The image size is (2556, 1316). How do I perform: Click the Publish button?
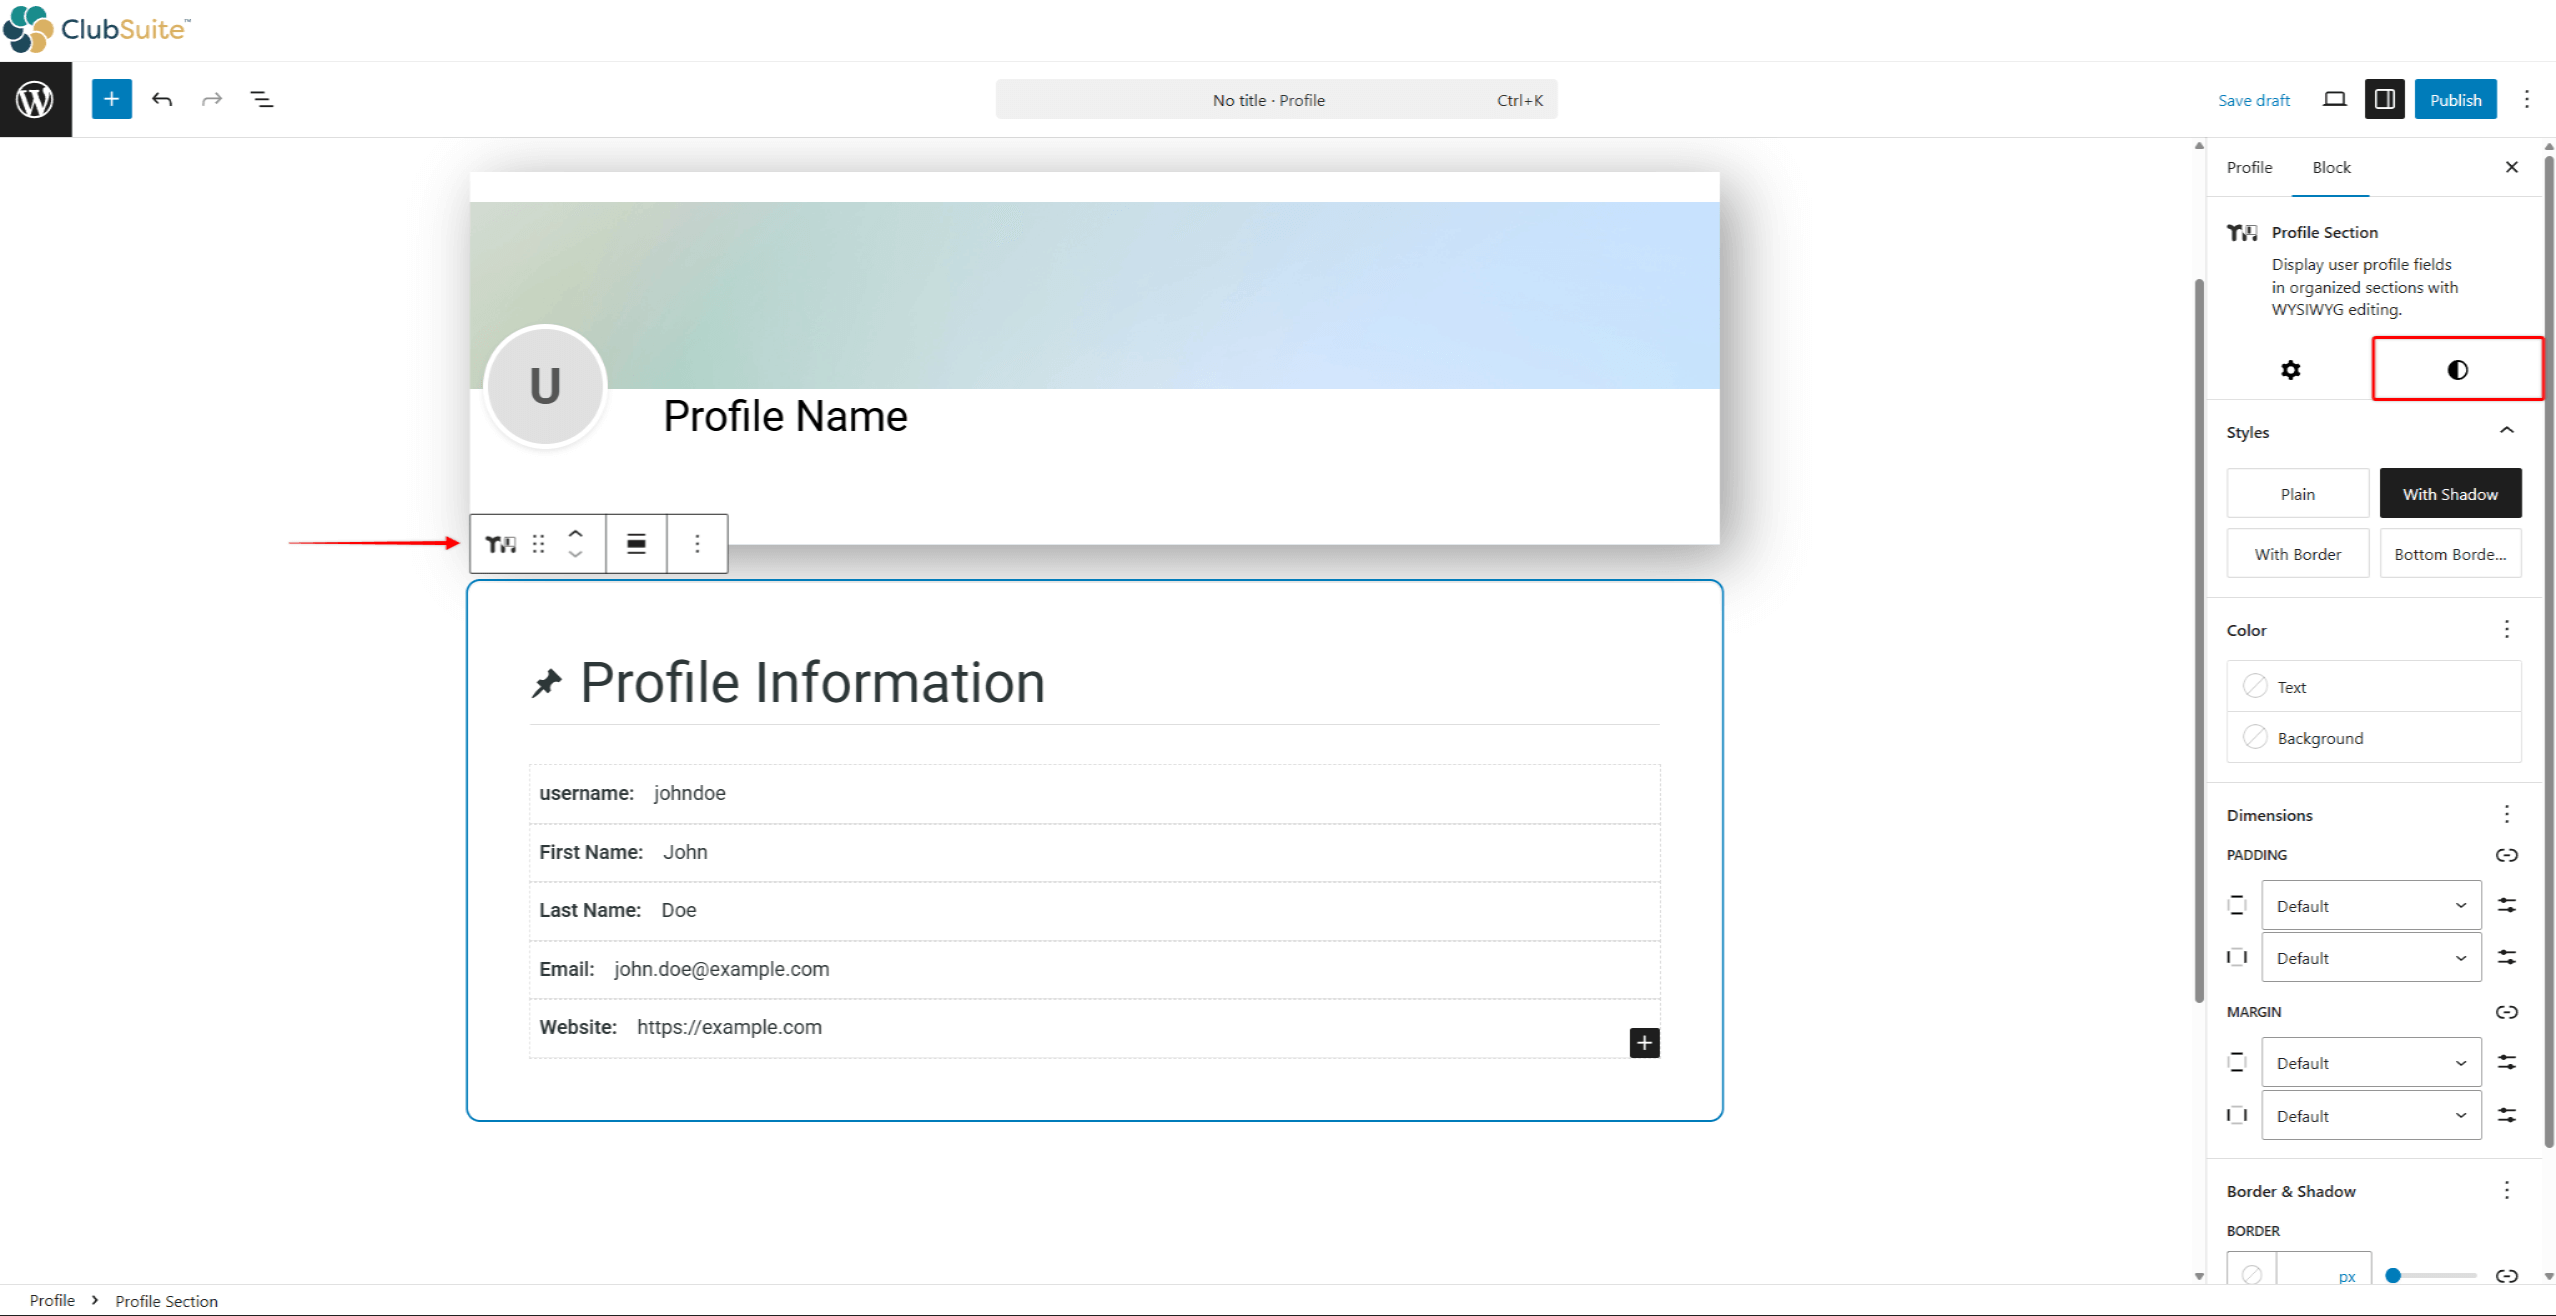[x=2455, y=99]
